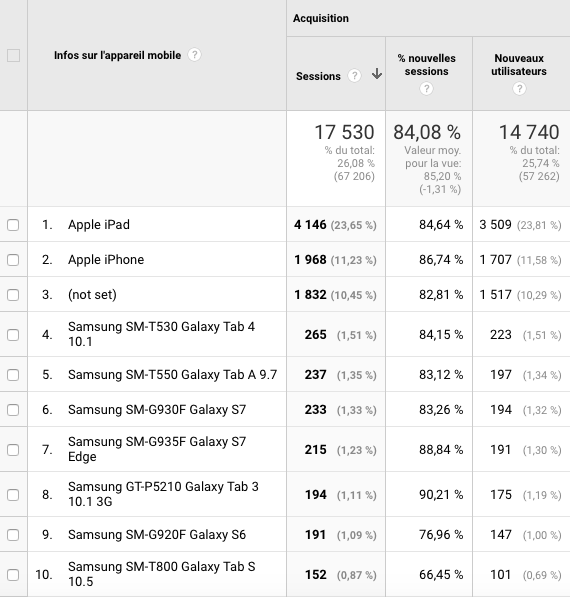The width and height of the screenshot is (570, 597).
Task: Click 76,96 % new sessions cell
Action: pyautogui.click(x=441, y=535)
